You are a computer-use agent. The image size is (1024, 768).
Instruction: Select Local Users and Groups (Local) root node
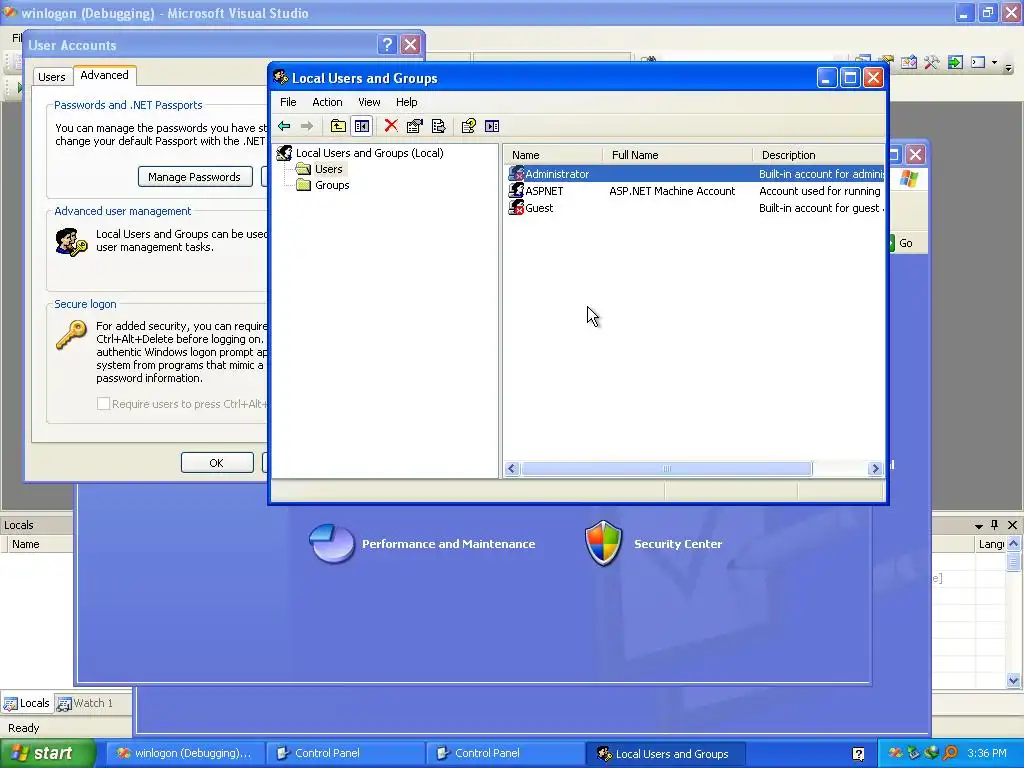click(x=370, y=153)
